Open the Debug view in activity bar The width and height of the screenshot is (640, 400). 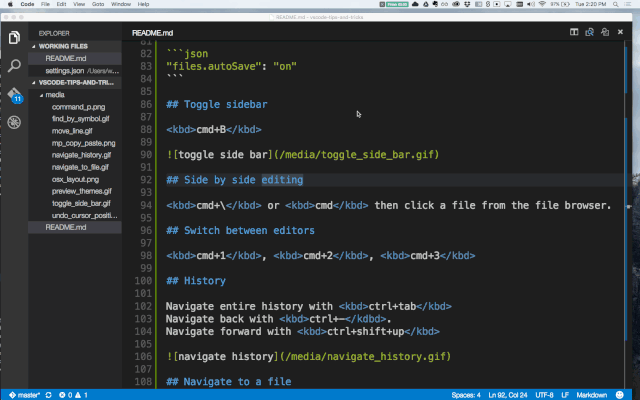click(14, 123)
